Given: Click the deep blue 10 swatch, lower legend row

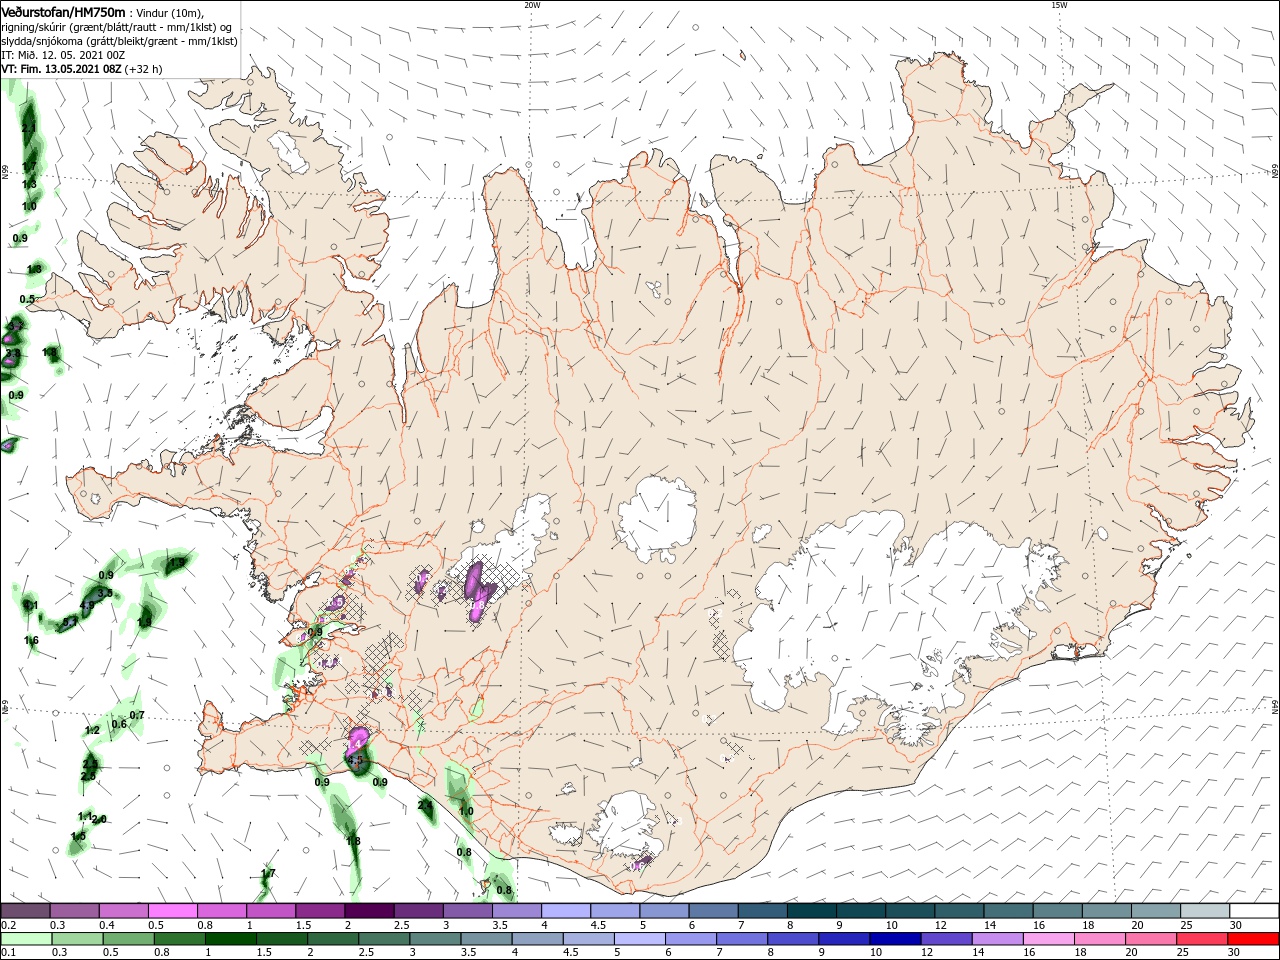Looking at the screenshot, I should click(x=895, y=939).
